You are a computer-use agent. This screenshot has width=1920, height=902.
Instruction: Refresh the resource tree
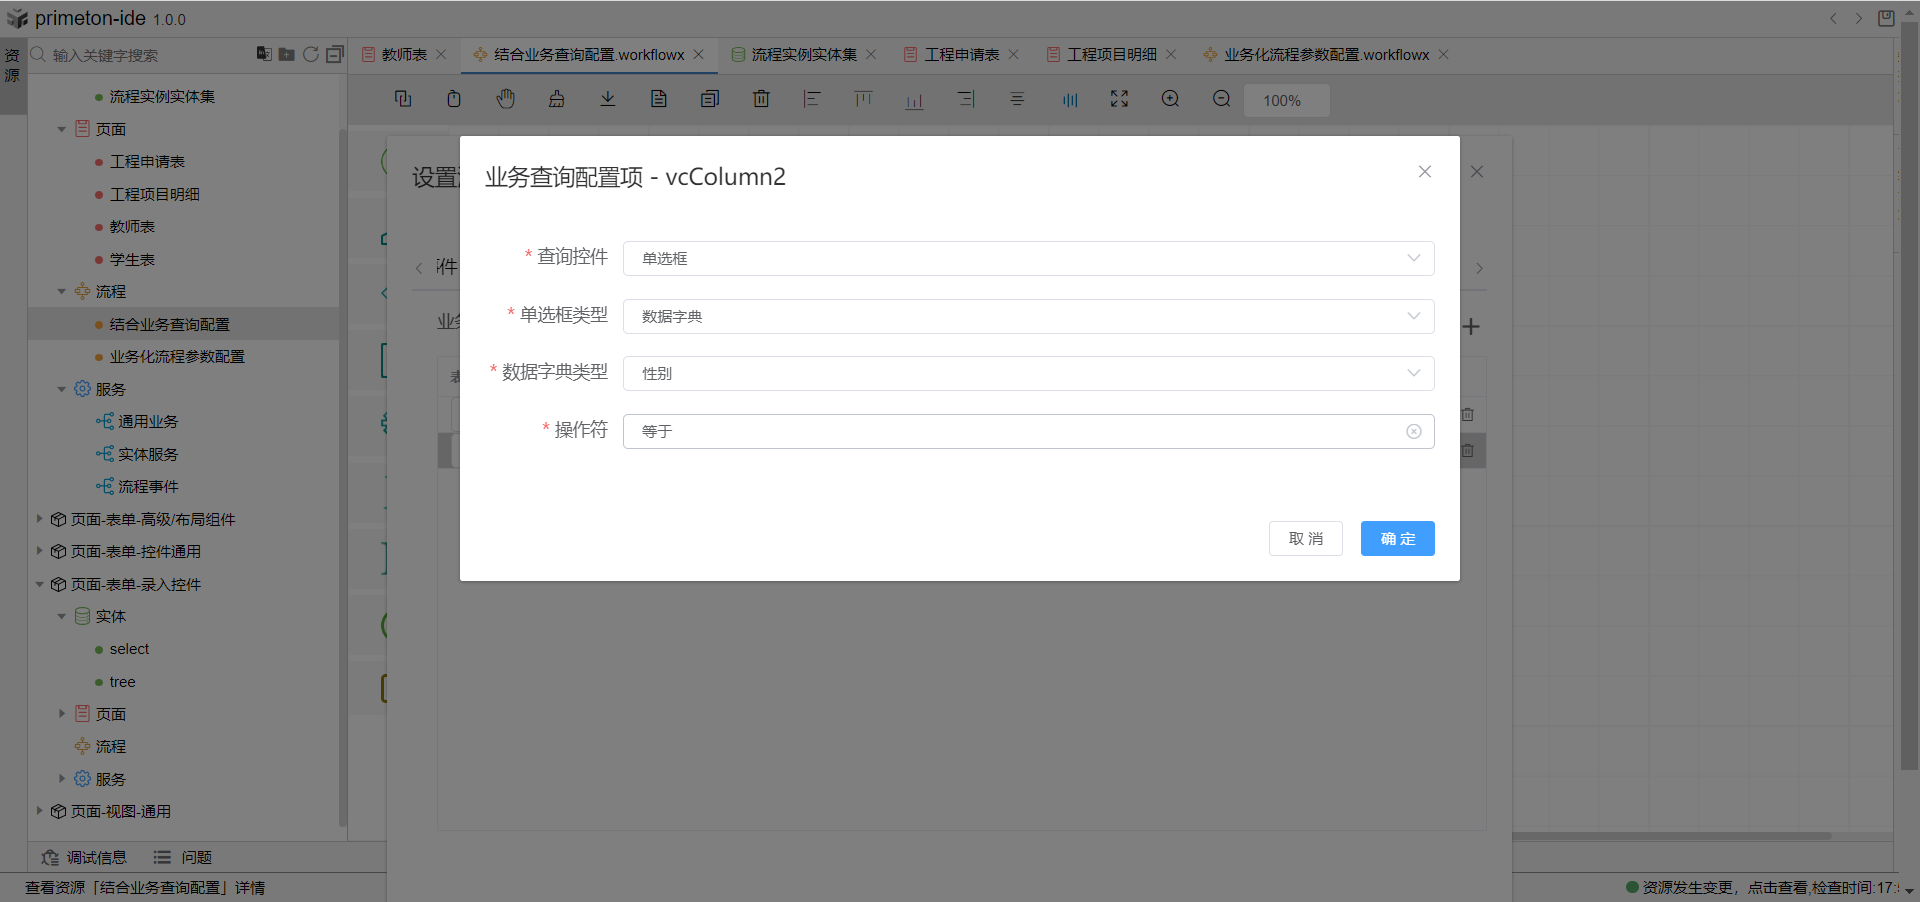point(311,54)
